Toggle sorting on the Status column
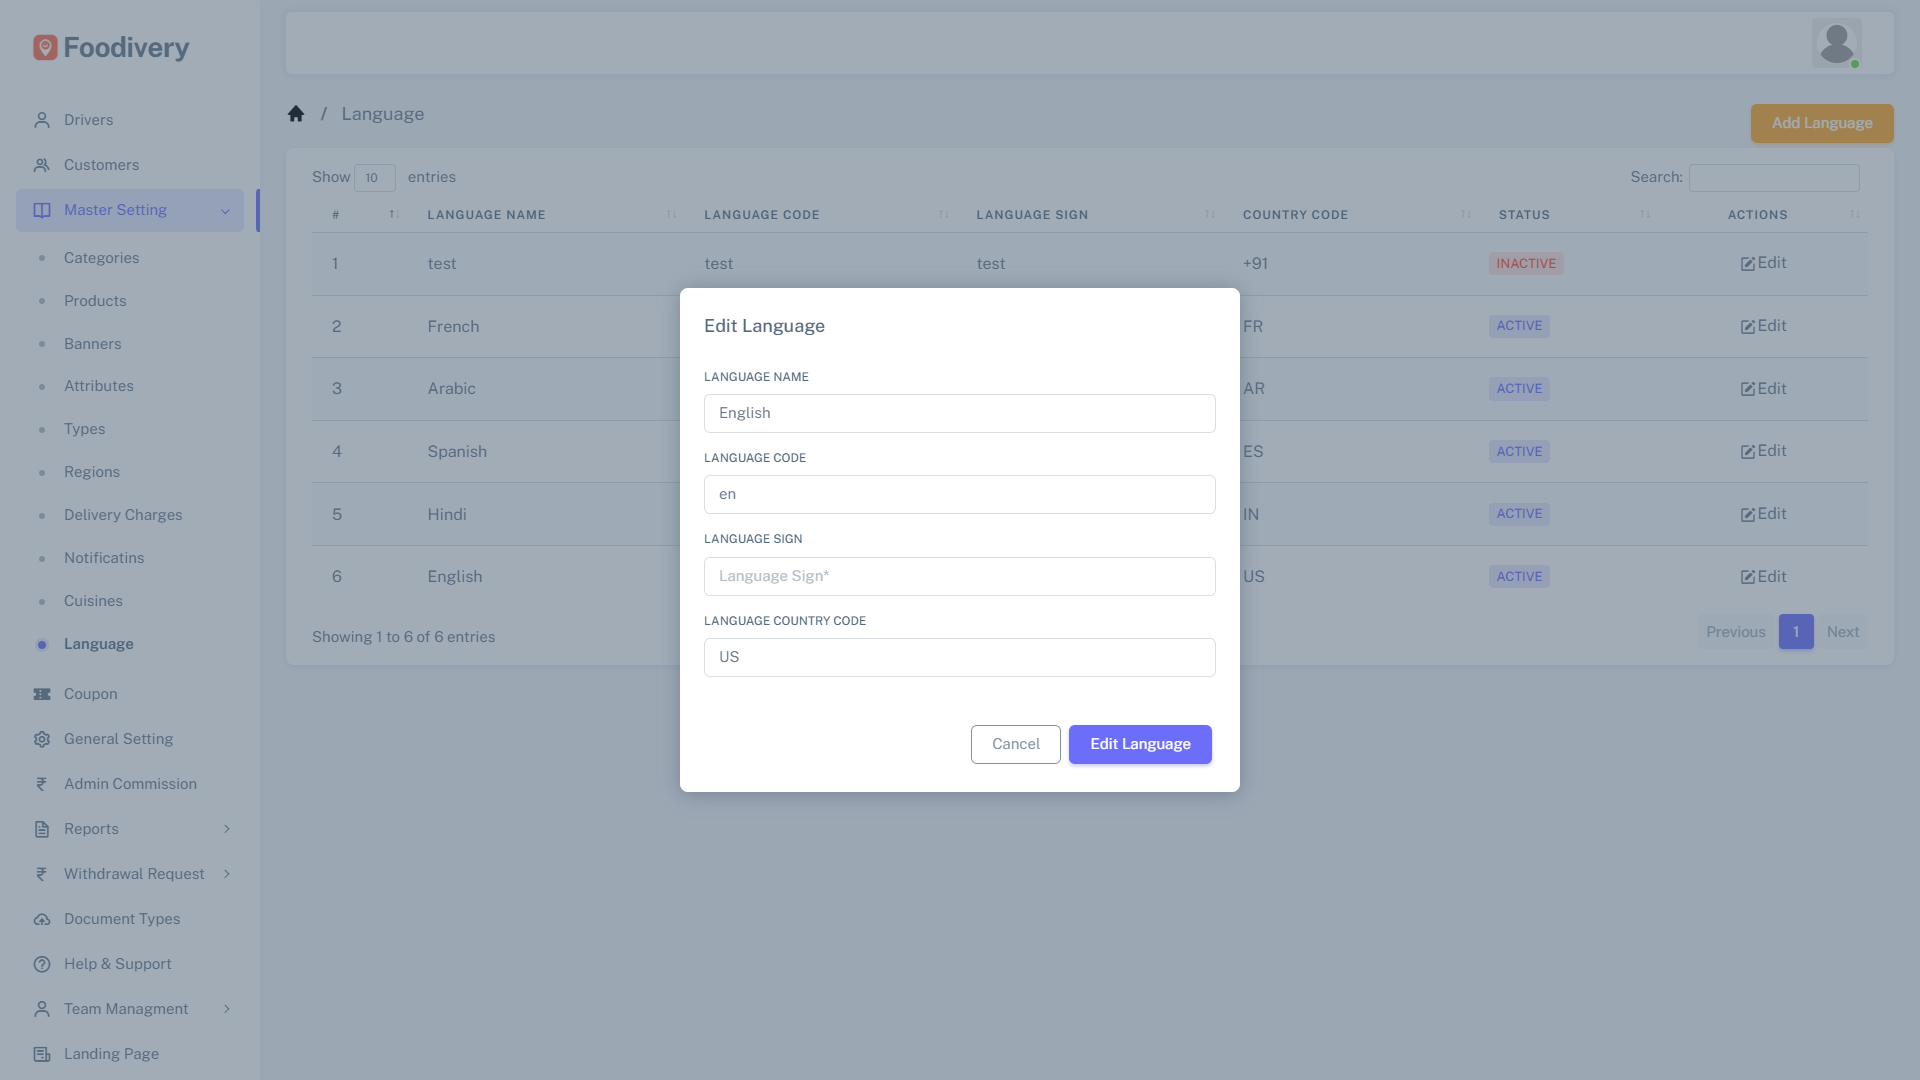 pos(1644,214)
